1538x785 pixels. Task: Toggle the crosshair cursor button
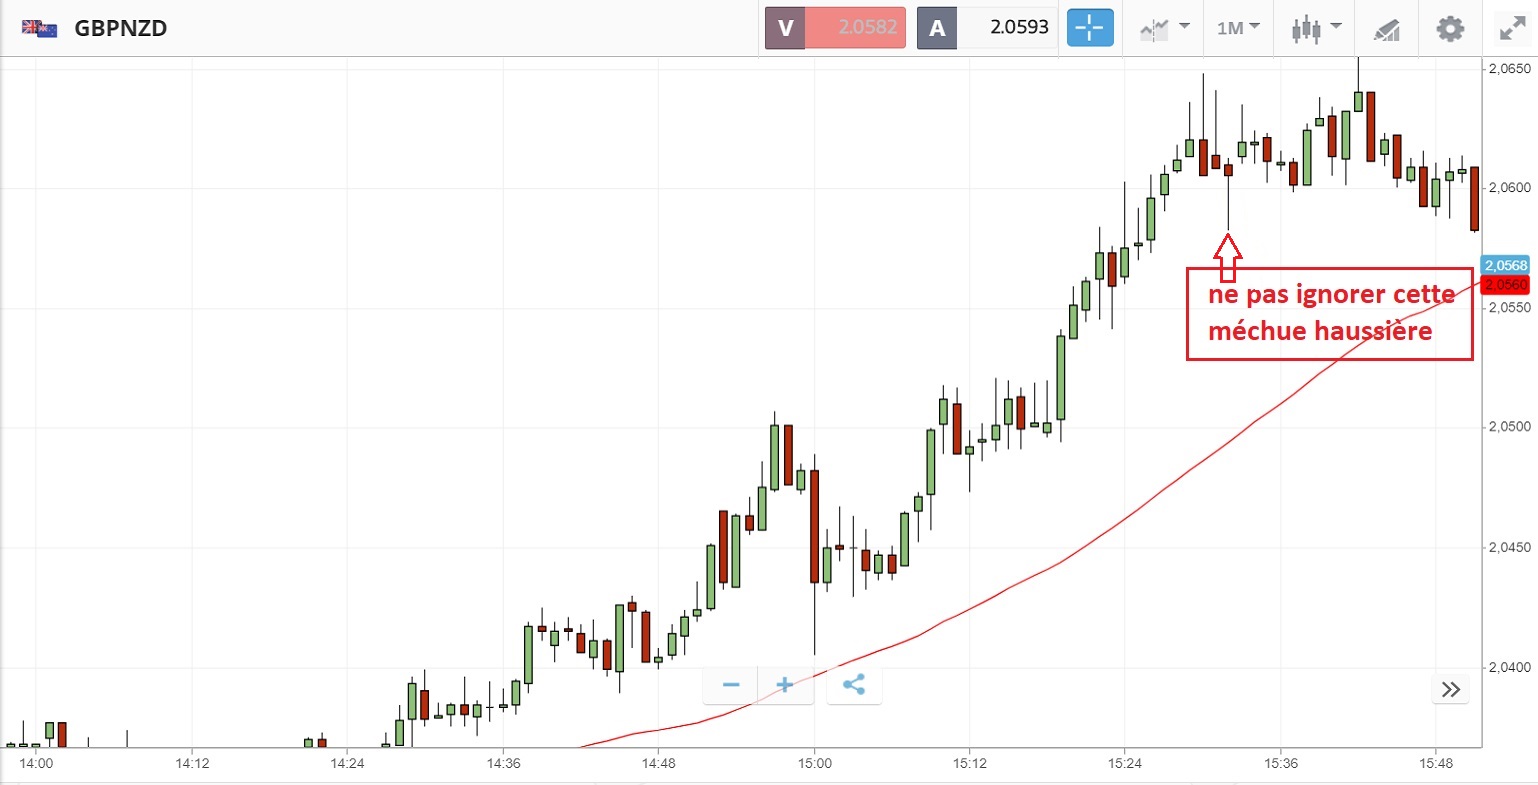(x=1089, y=28)
